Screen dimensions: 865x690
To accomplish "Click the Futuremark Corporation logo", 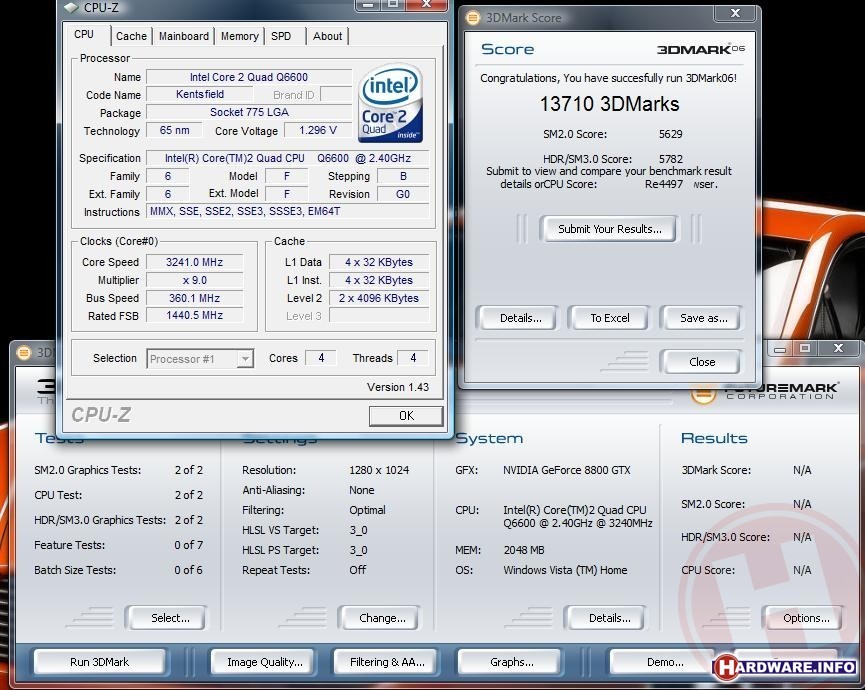I will click(x=765, y=390).
